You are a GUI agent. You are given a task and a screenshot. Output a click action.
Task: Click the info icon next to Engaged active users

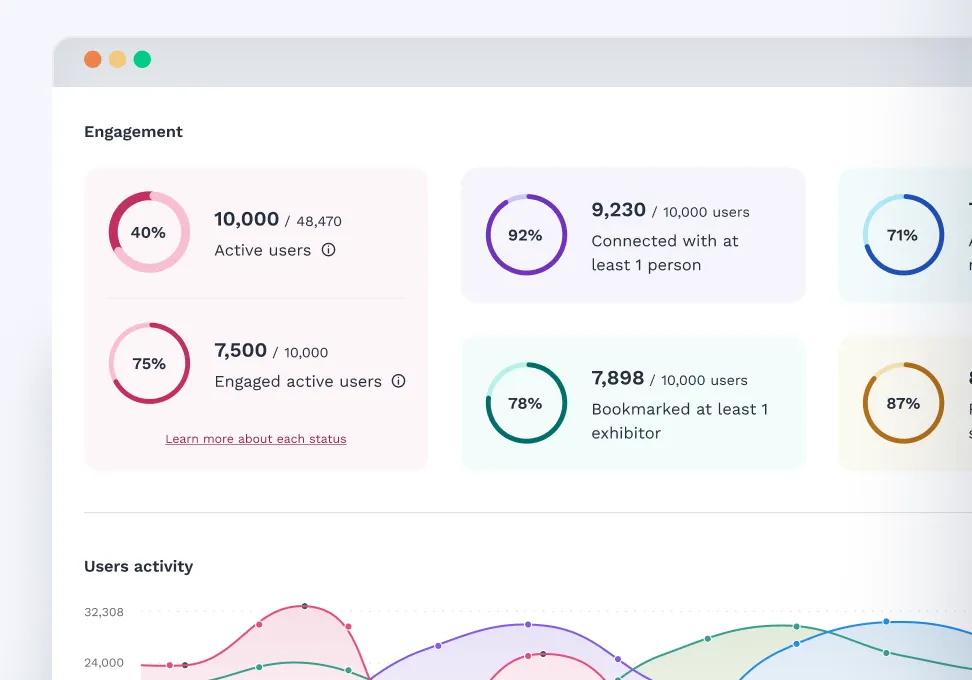tap(398, 381)
